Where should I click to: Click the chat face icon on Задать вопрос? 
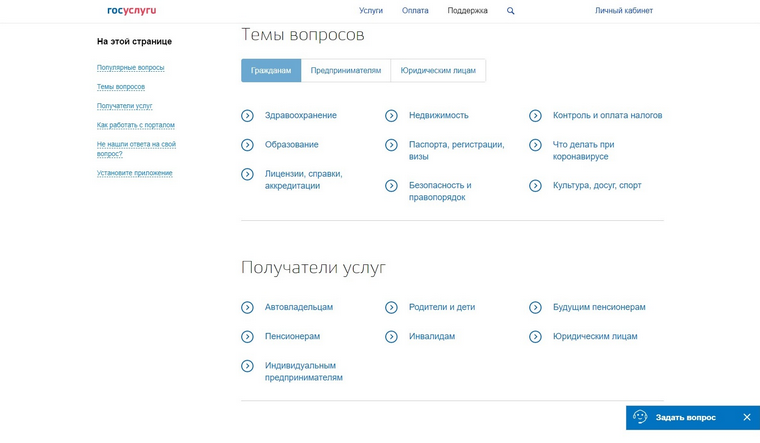(640, 417)
